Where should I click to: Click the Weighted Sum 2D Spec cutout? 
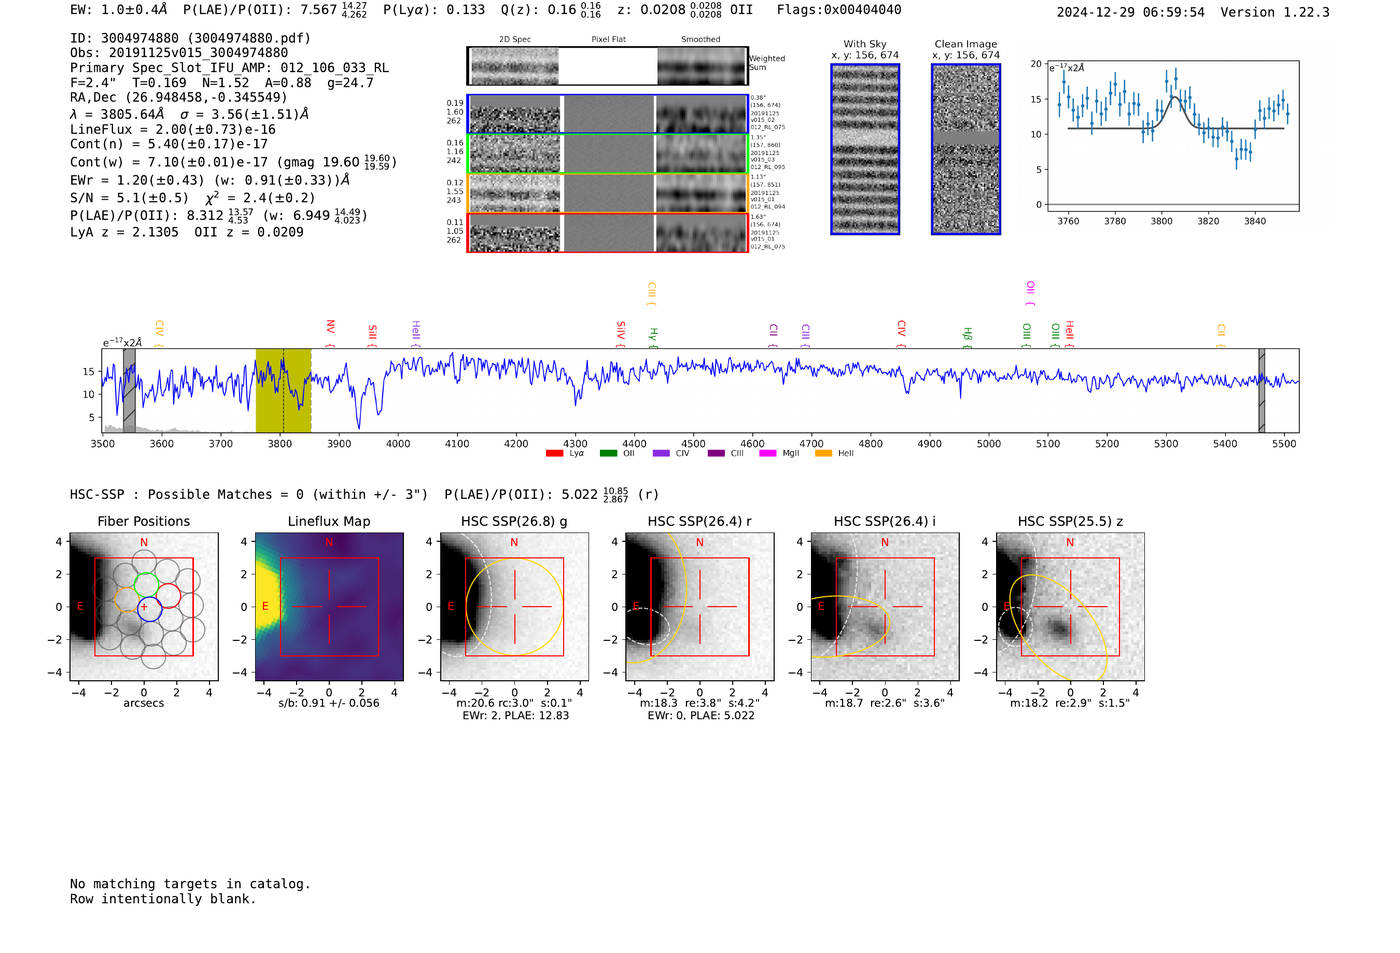(515, 66)
